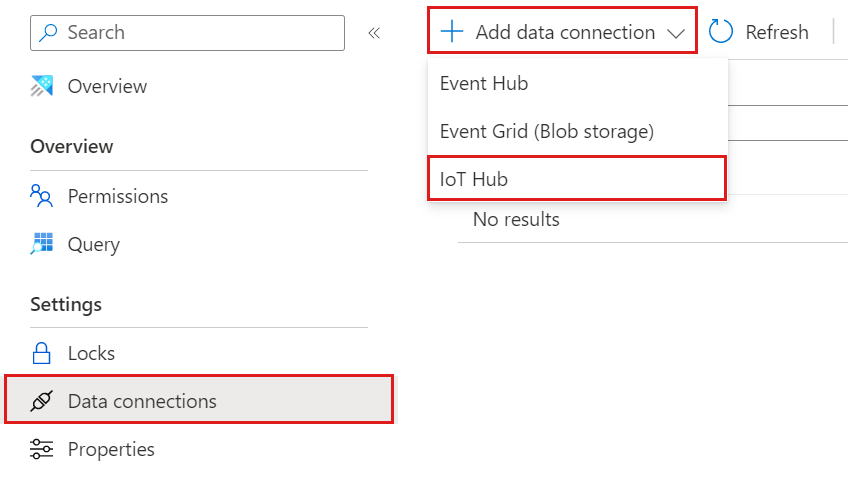This screenshot has height=480, width=848.
Task: Click the Data connections plug icon
Action: click(41, 401)
